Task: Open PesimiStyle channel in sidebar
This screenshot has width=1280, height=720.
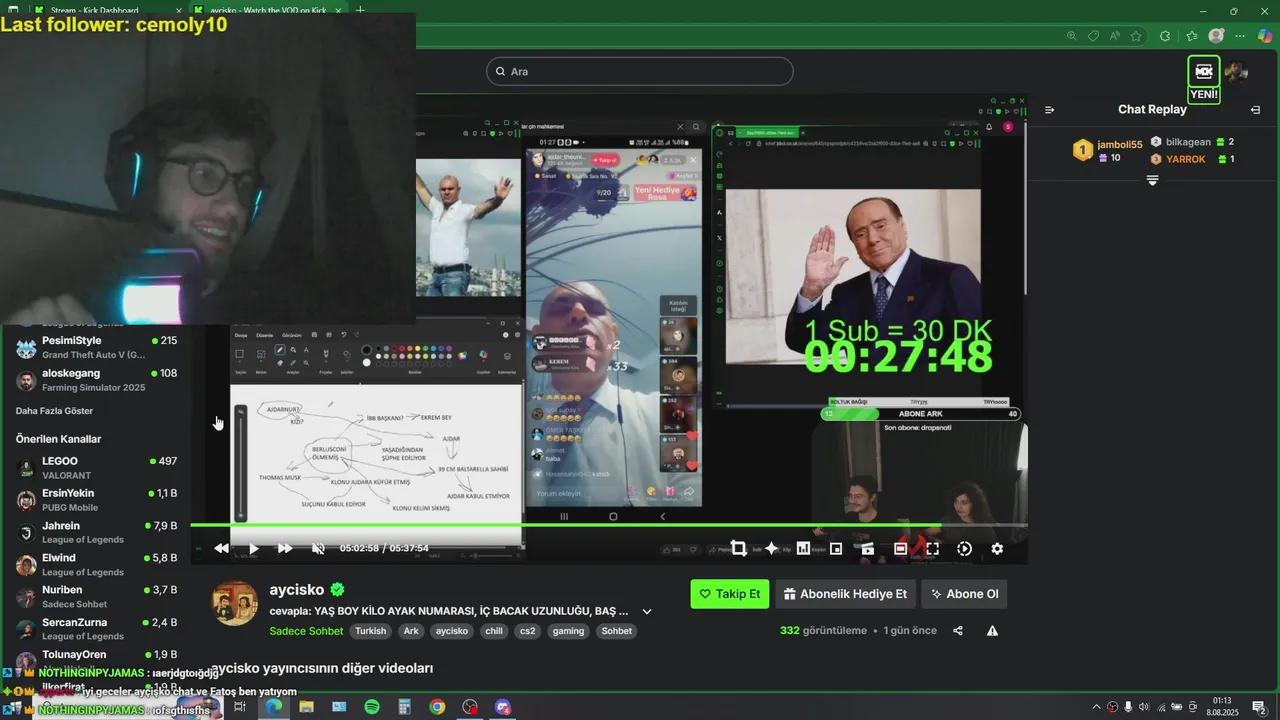Action: (96, 347)
